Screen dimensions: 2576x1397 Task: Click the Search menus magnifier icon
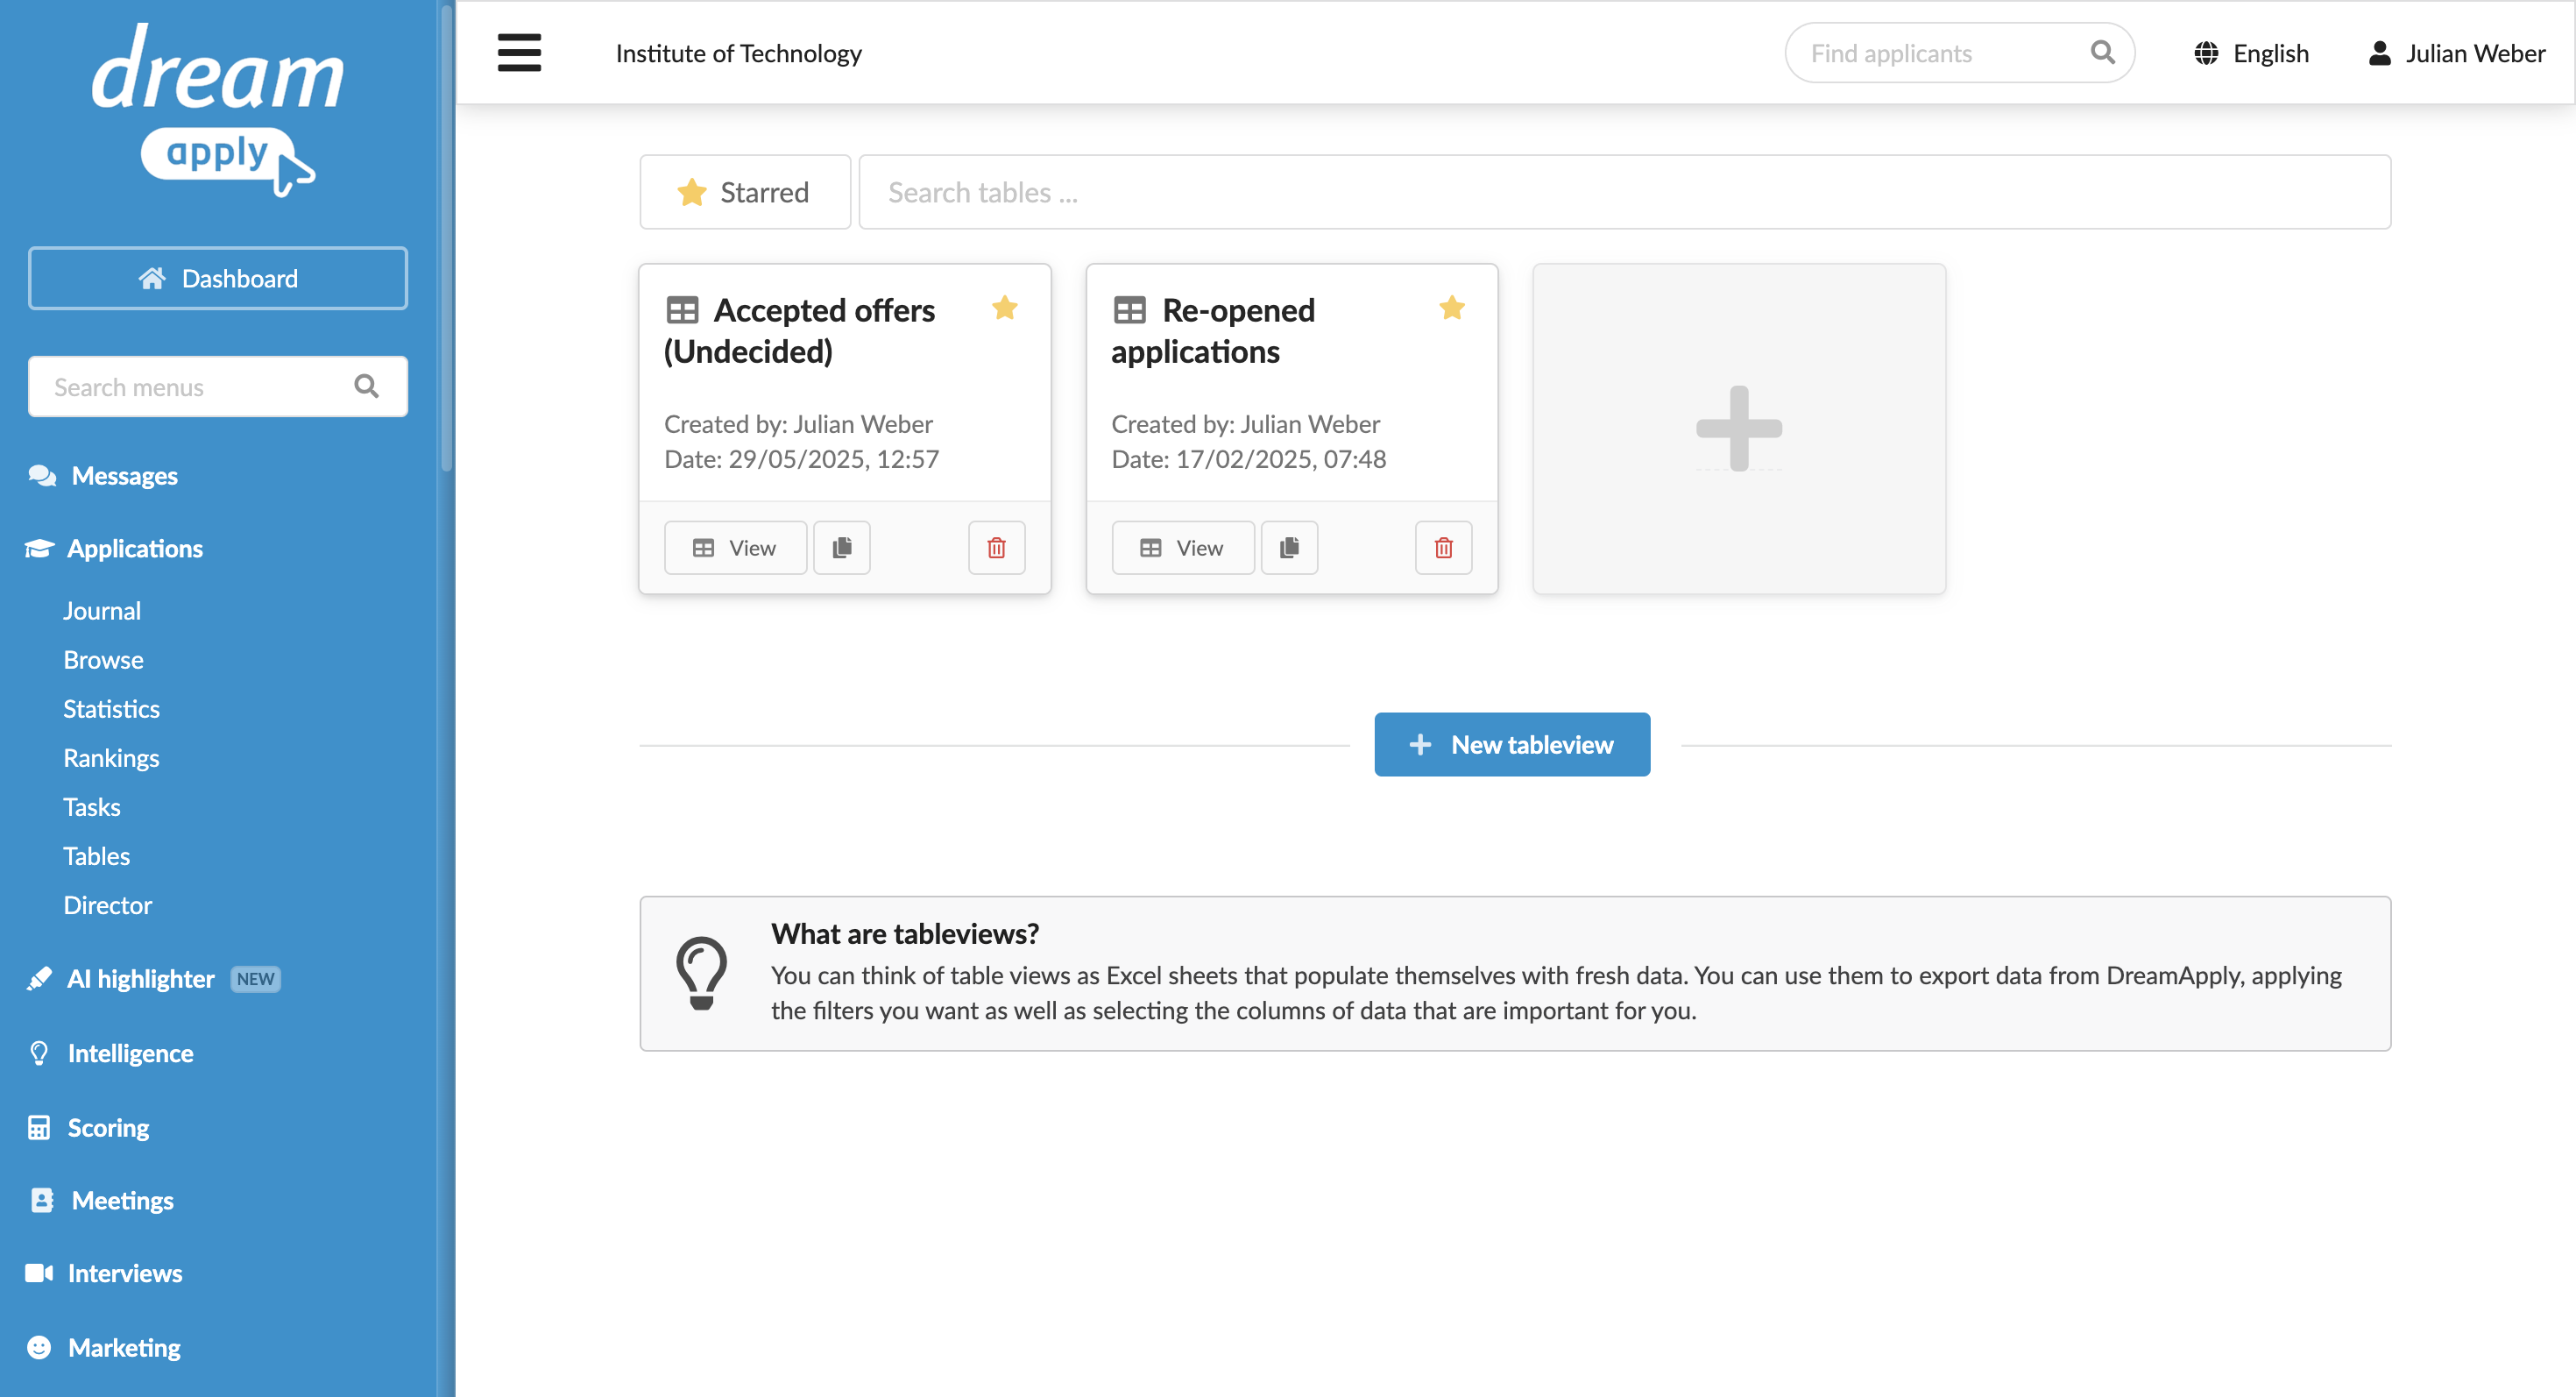[366, 386]
